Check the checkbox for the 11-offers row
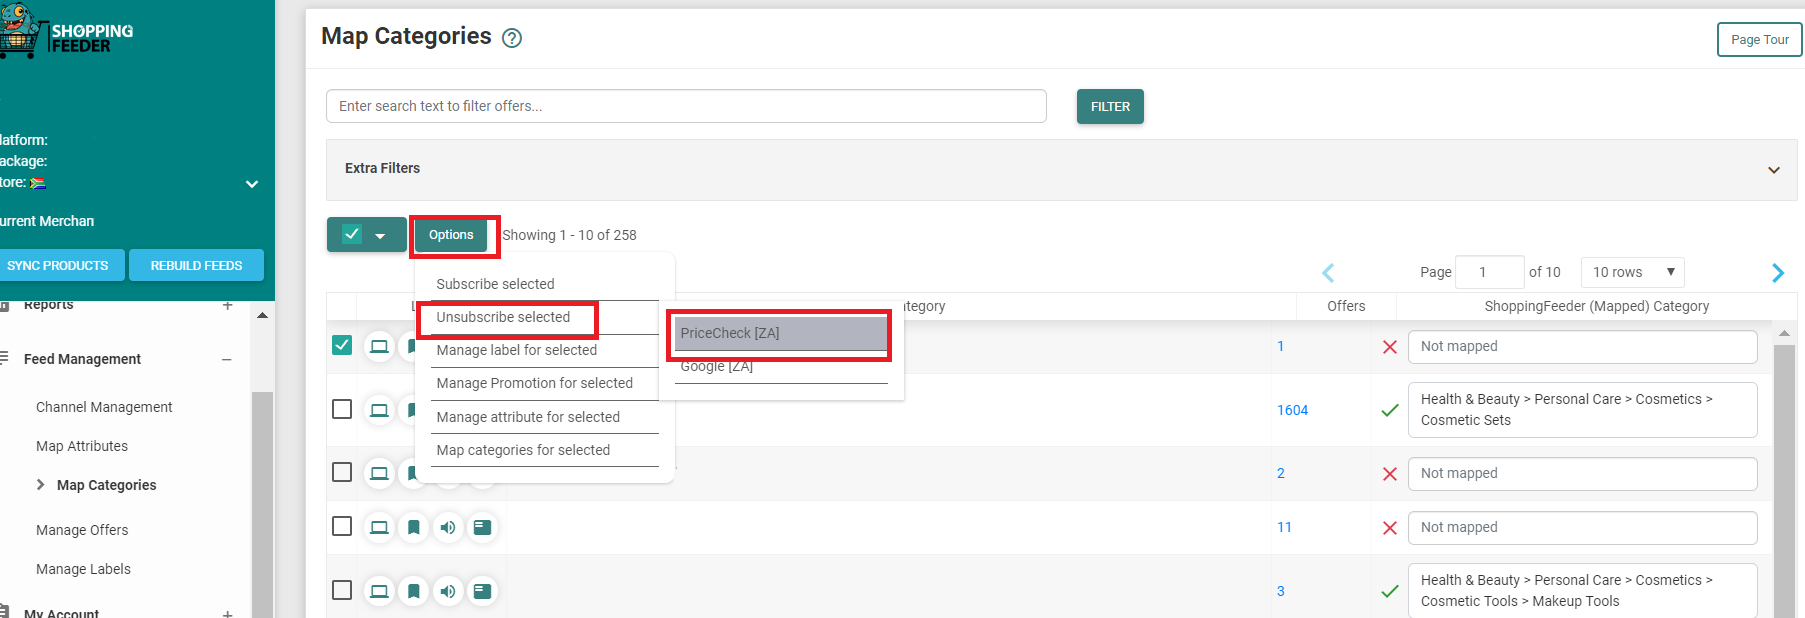 [x=342, y=526]
